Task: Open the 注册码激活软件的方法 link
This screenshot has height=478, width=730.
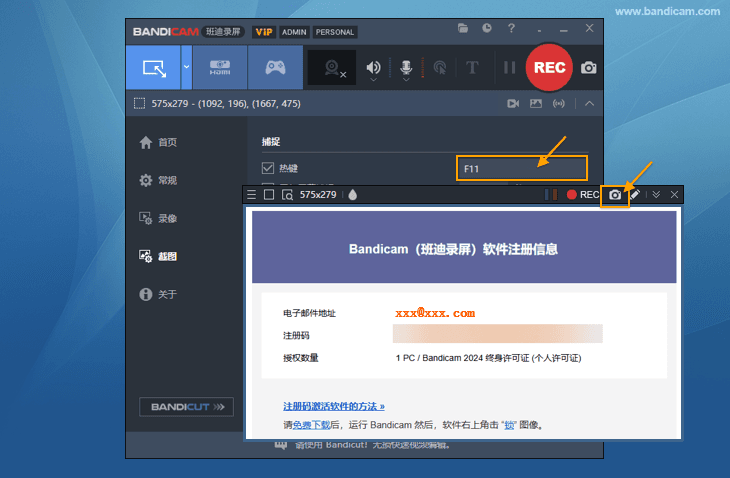Action: tap(334, 406)
